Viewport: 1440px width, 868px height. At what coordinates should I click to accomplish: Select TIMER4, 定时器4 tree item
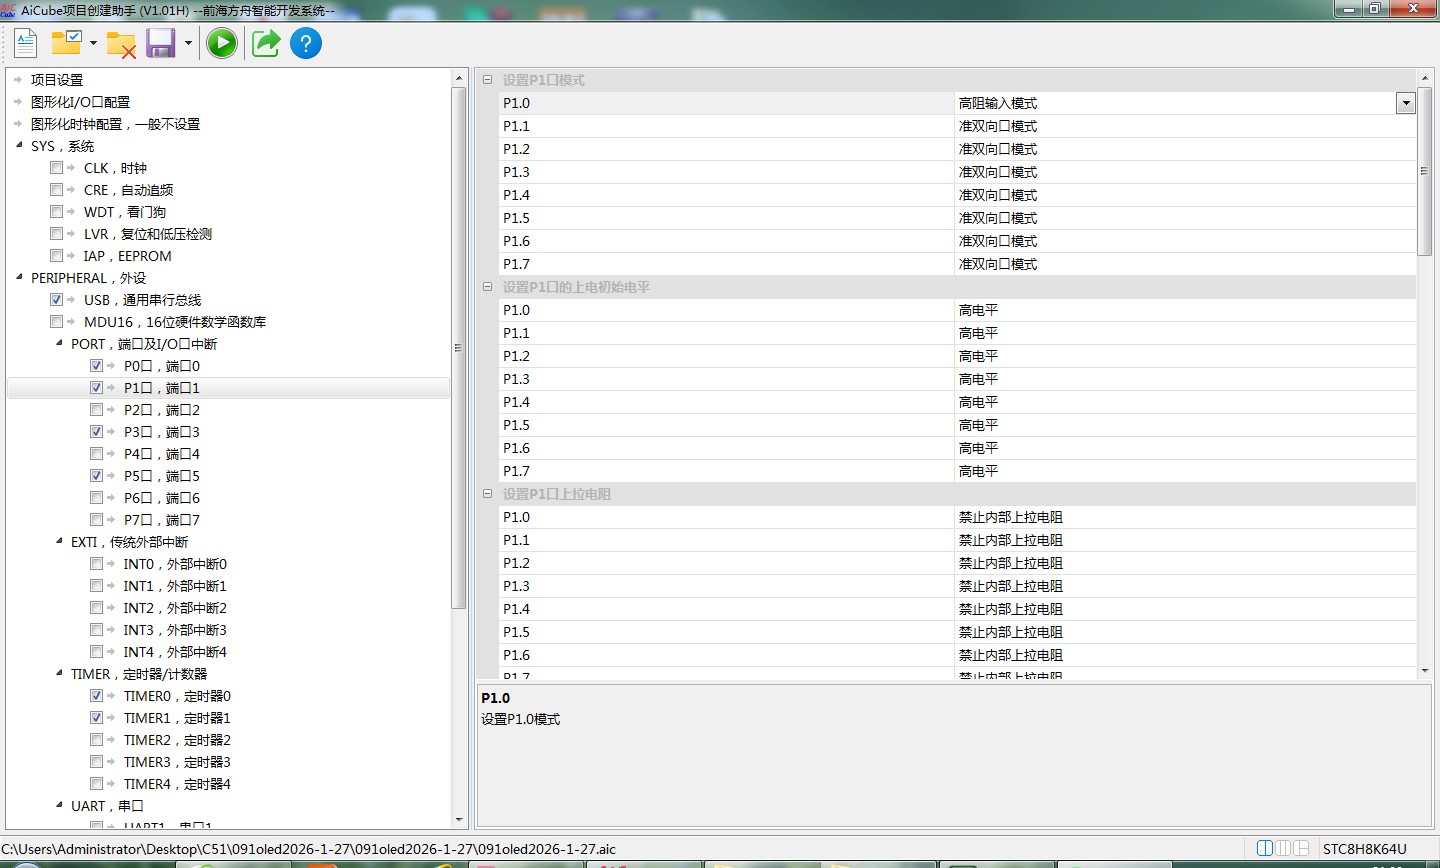click(x=177, y=784)
